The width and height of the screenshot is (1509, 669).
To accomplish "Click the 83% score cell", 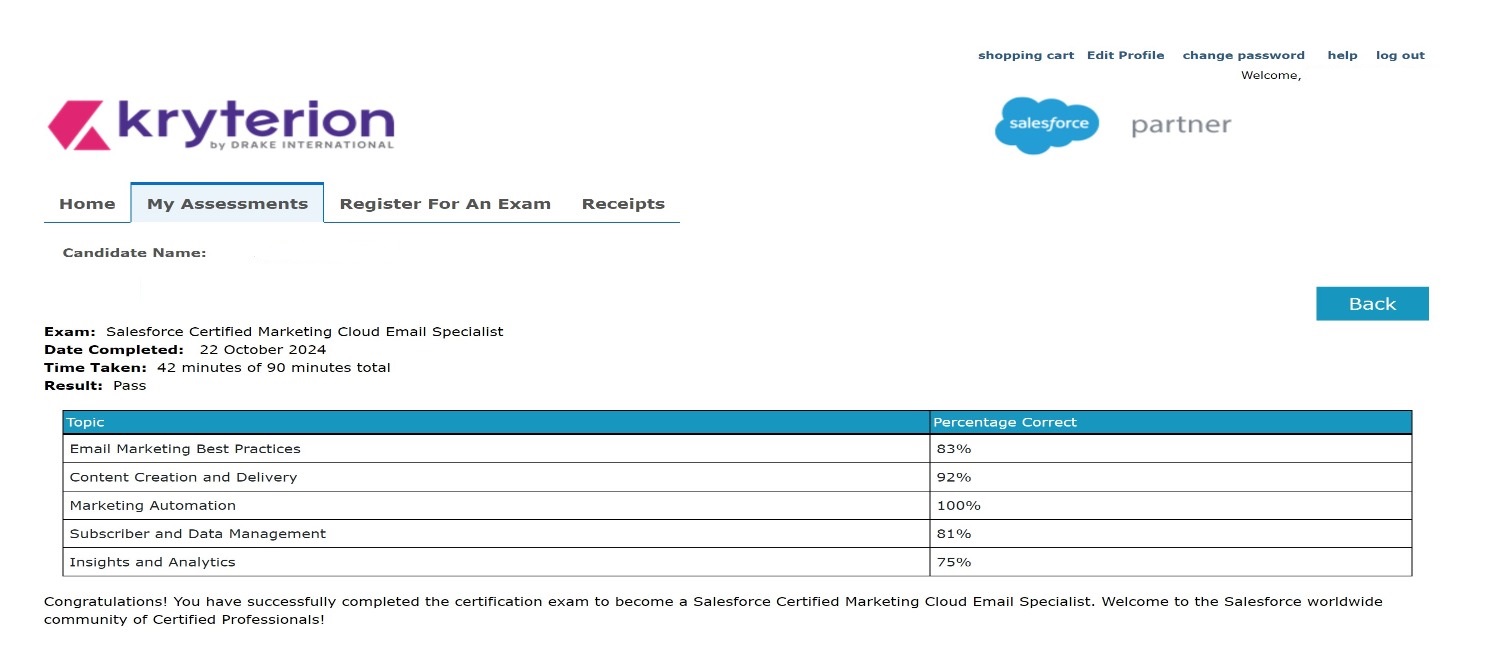I will 1171,449.
